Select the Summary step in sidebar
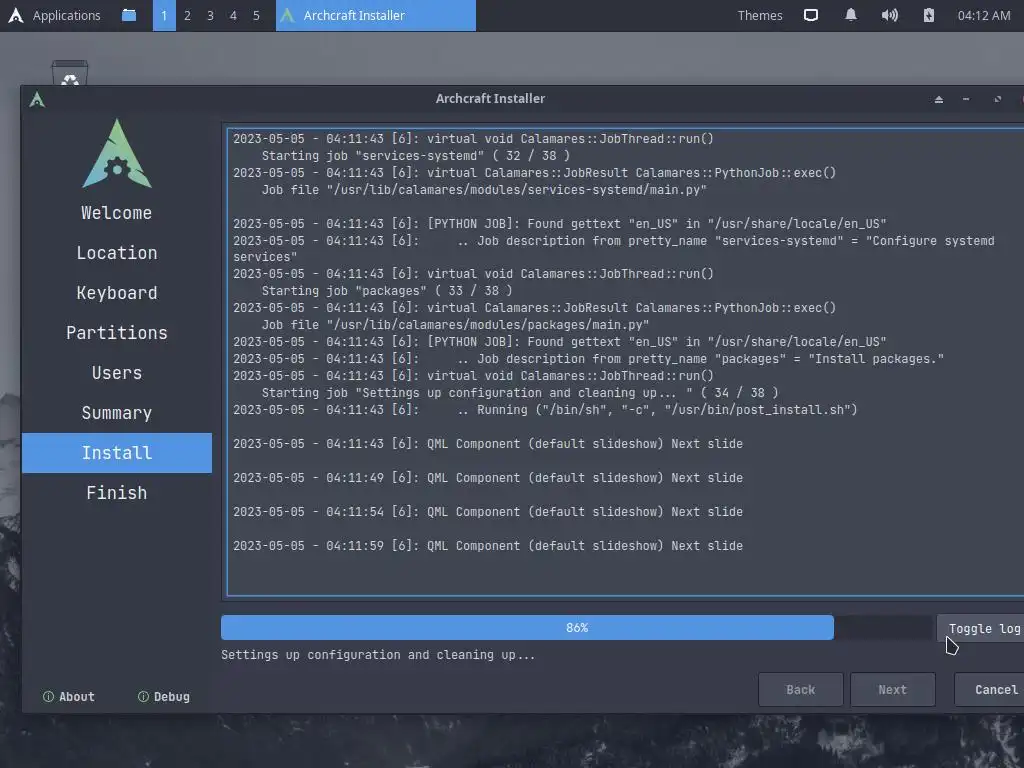This screenshot has width=1024, height=768. (117, 413)
